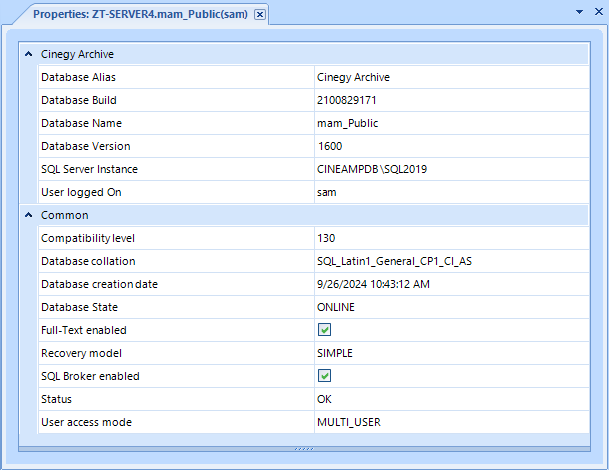Click the OK status value
This screenshot has height=470, width=609.
pyautogui.click(x=324, y=399)
